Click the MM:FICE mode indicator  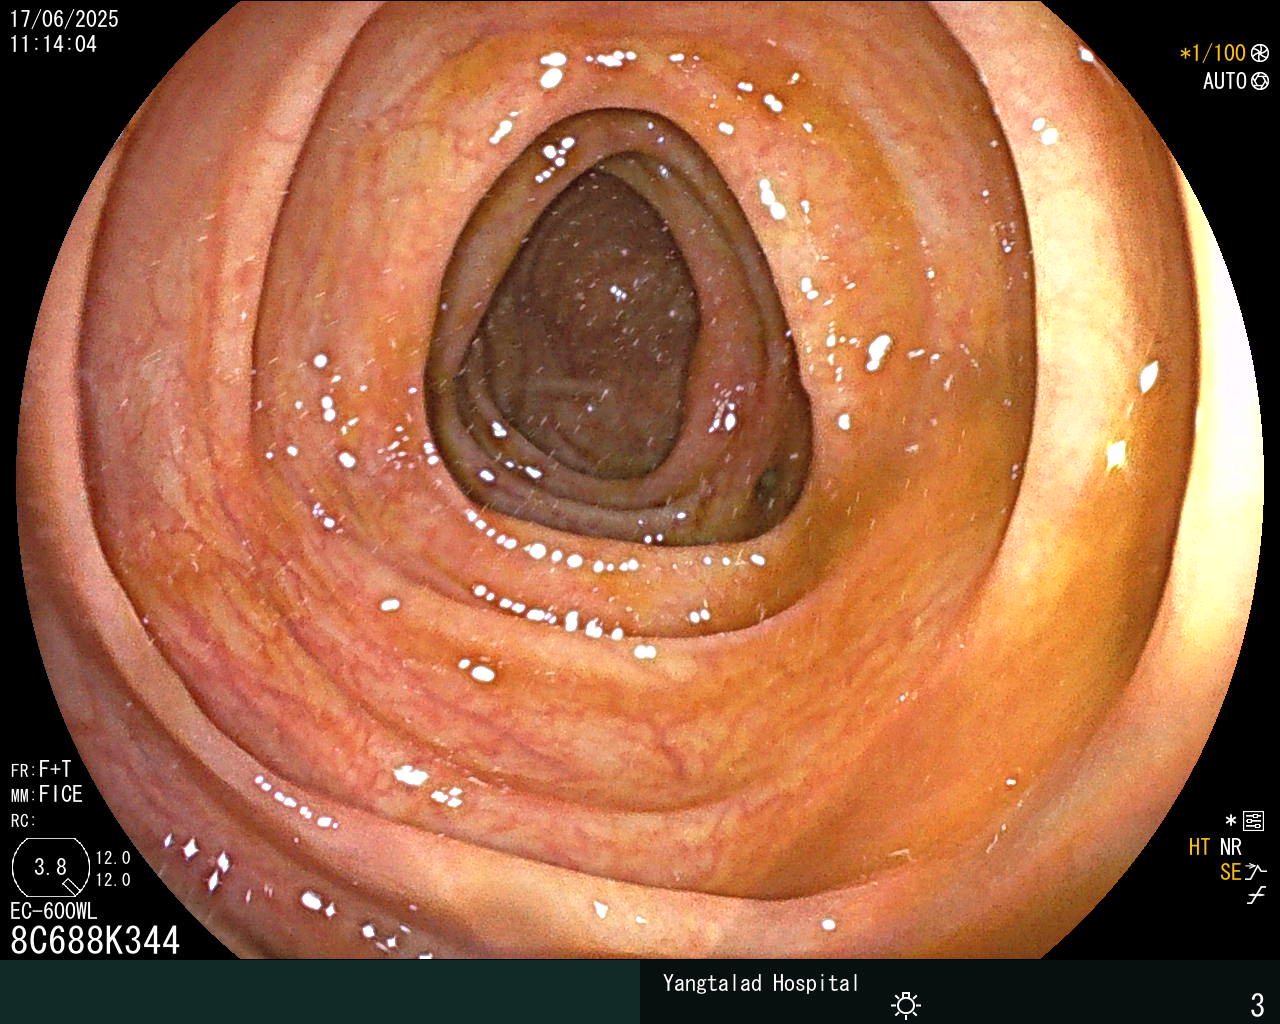tap(47, 794)
